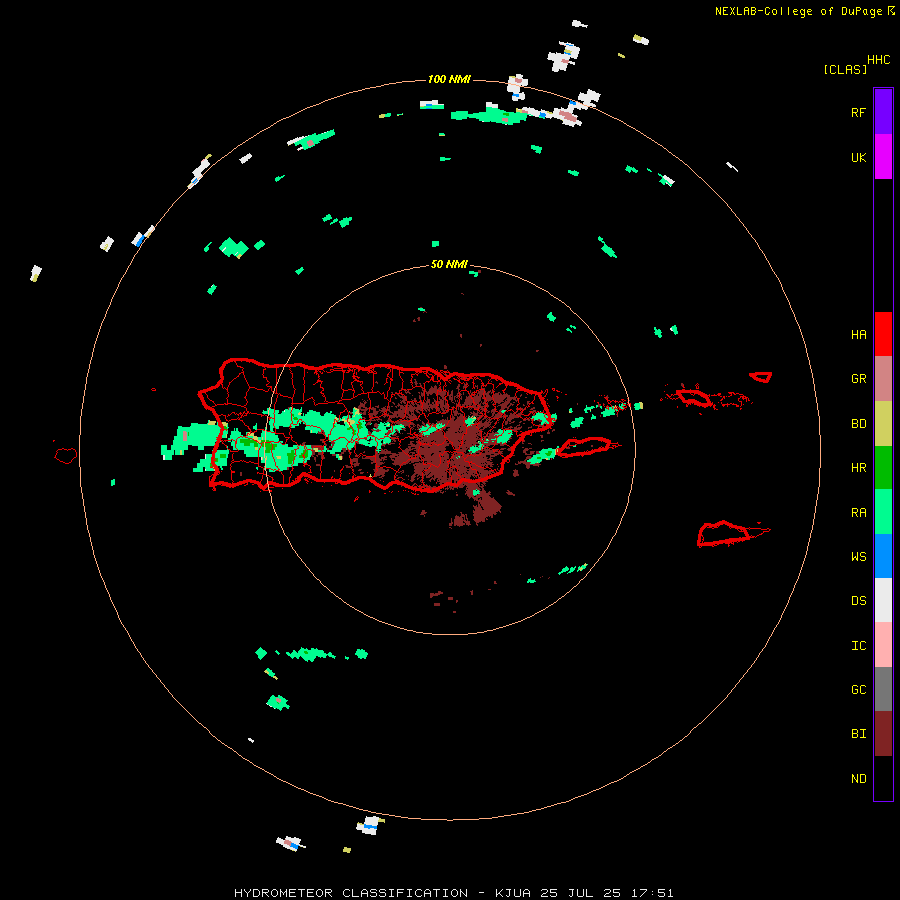Click the RF legend label
The image size is (900, 900).
tap(858, 112)
